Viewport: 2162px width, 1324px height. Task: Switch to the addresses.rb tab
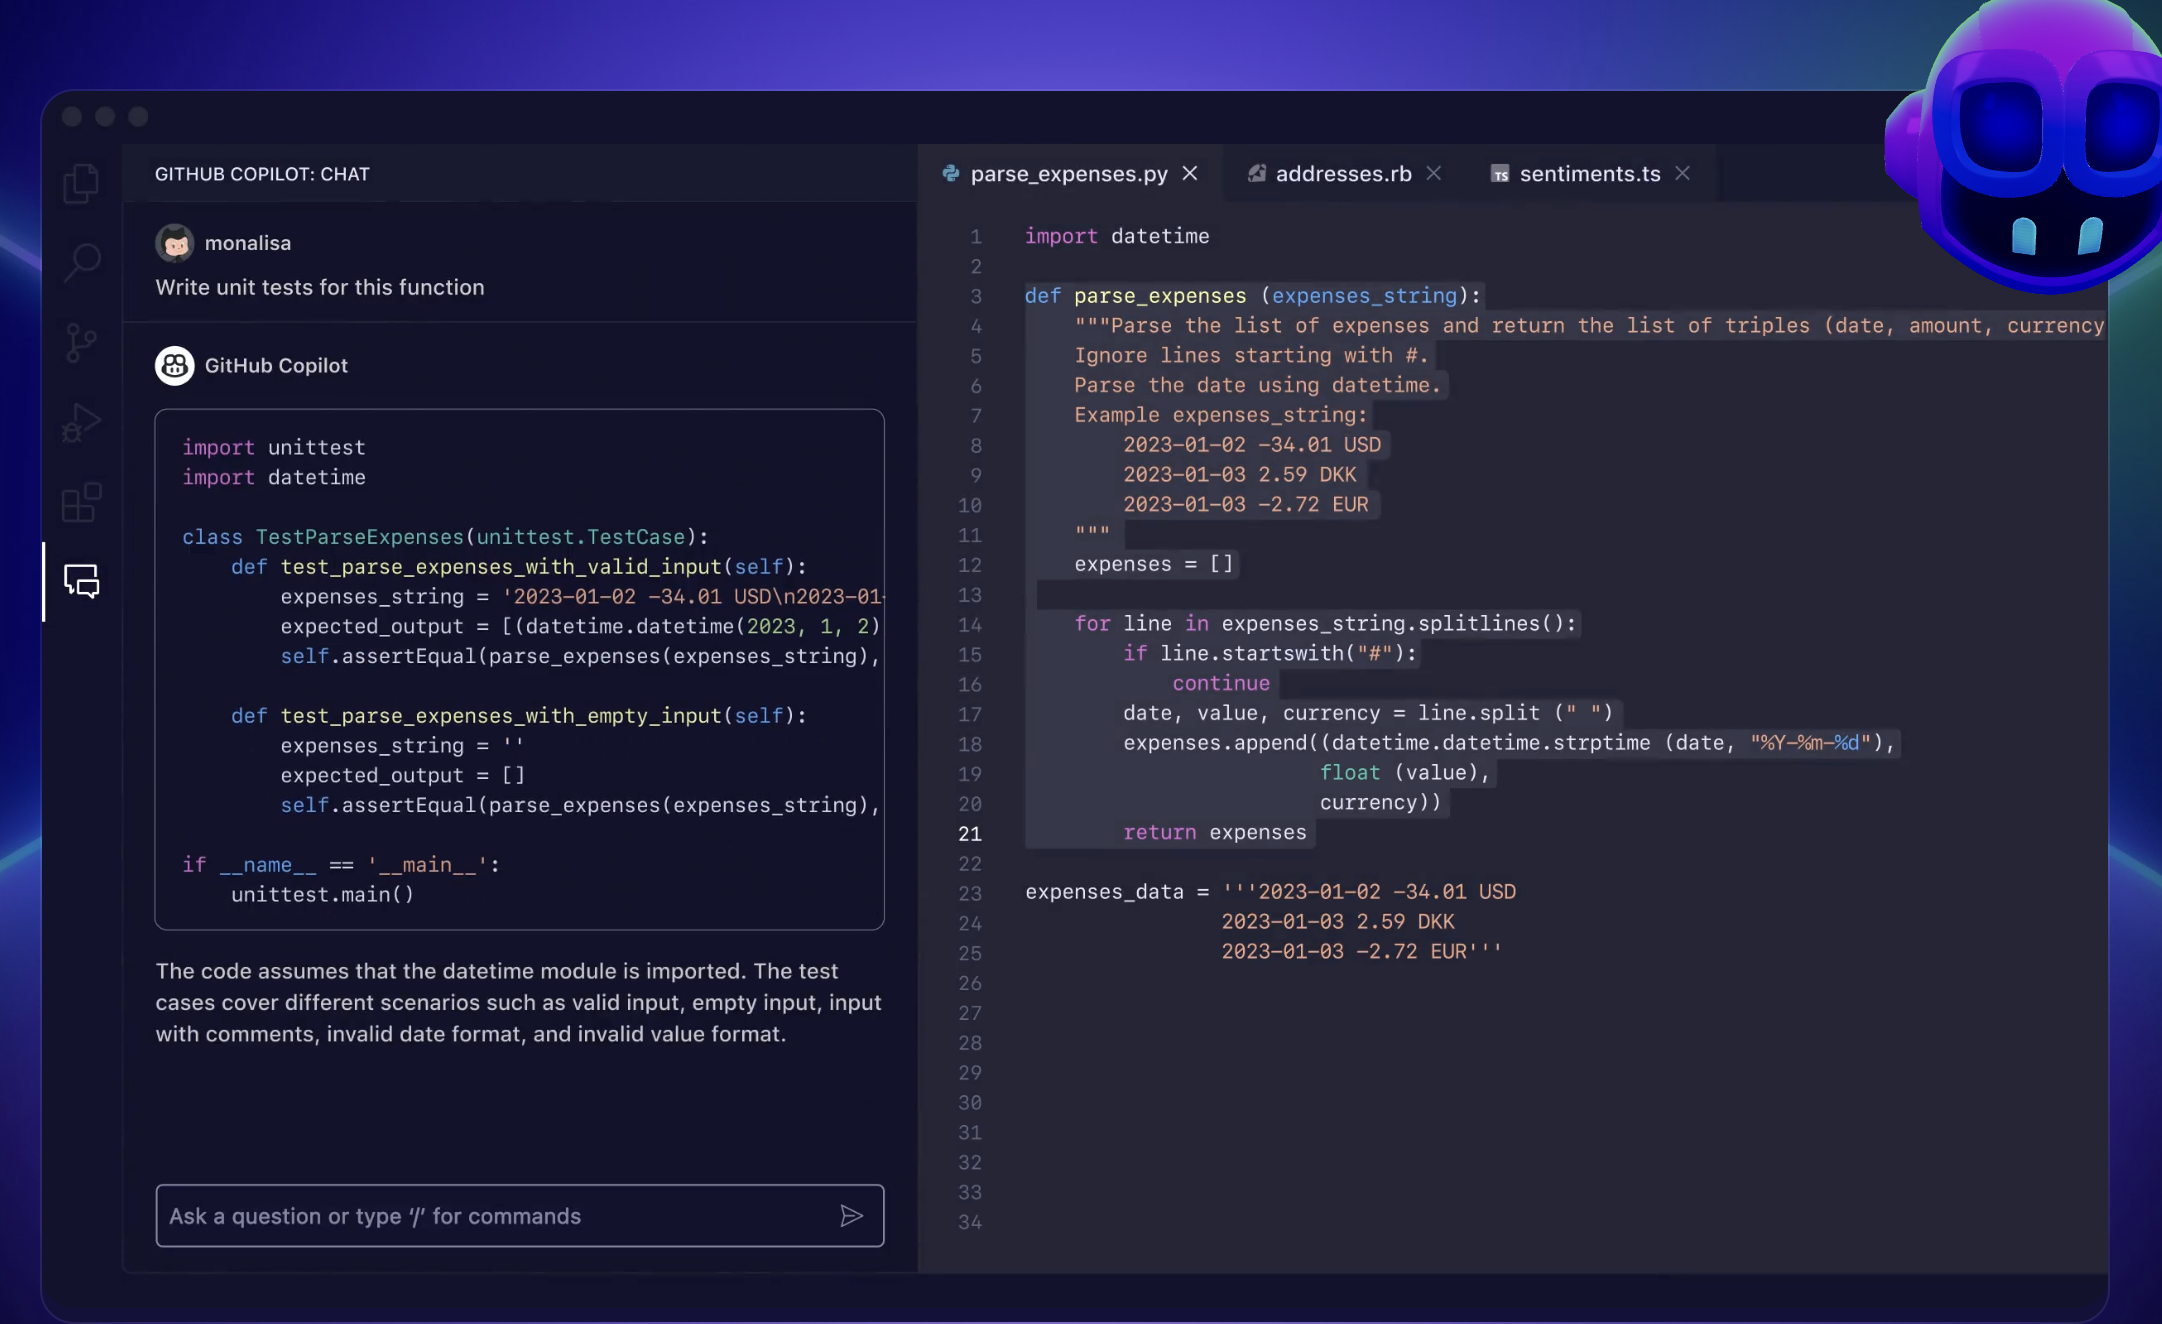click(x=1342, y=174)
